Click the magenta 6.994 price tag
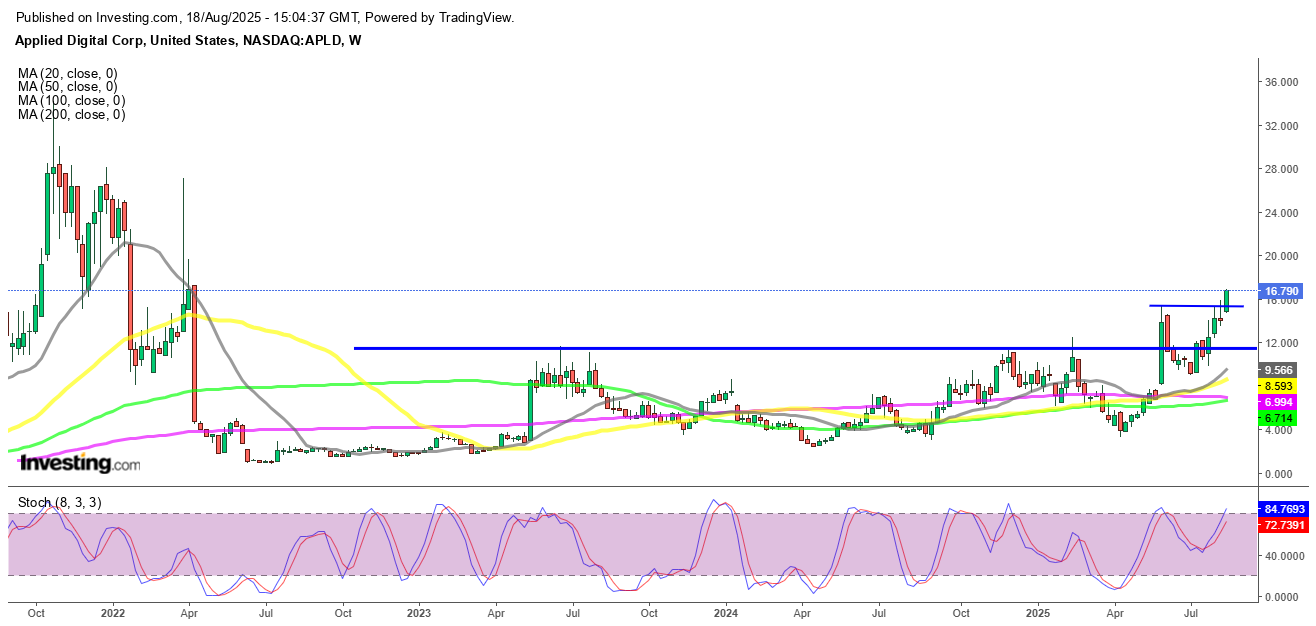The width and height of the screenshot is (1316, 626). click(x=1281, y=400)
